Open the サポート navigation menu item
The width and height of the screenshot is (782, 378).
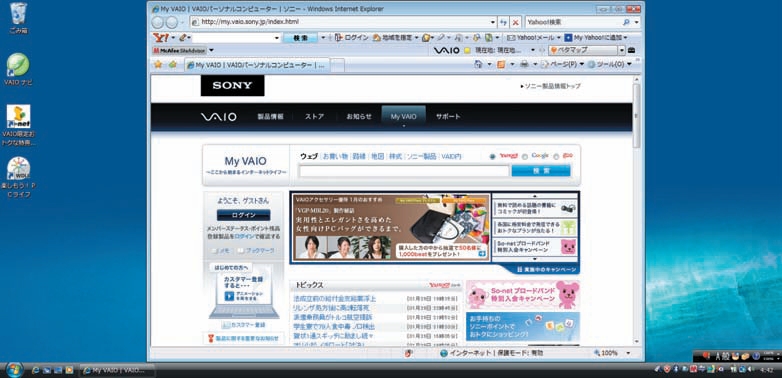point(448,117)
